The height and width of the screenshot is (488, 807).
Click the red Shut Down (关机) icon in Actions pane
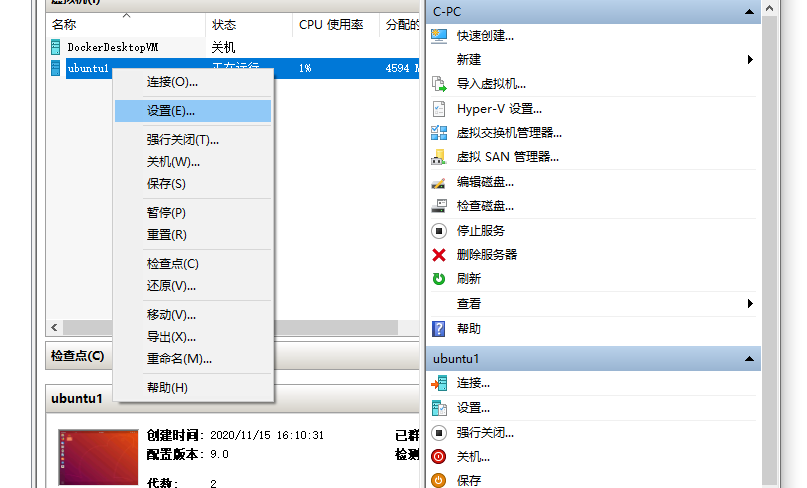coord(438,457)
